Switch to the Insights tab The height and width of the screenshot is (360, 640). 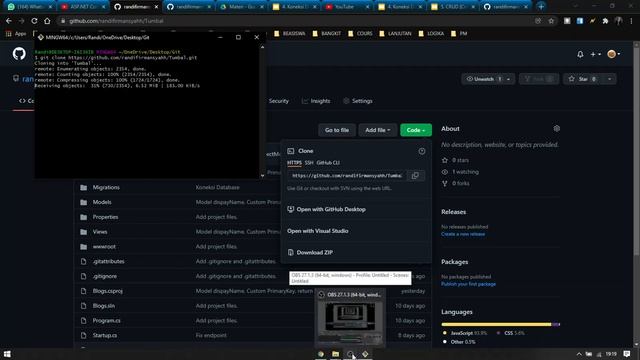316,101
